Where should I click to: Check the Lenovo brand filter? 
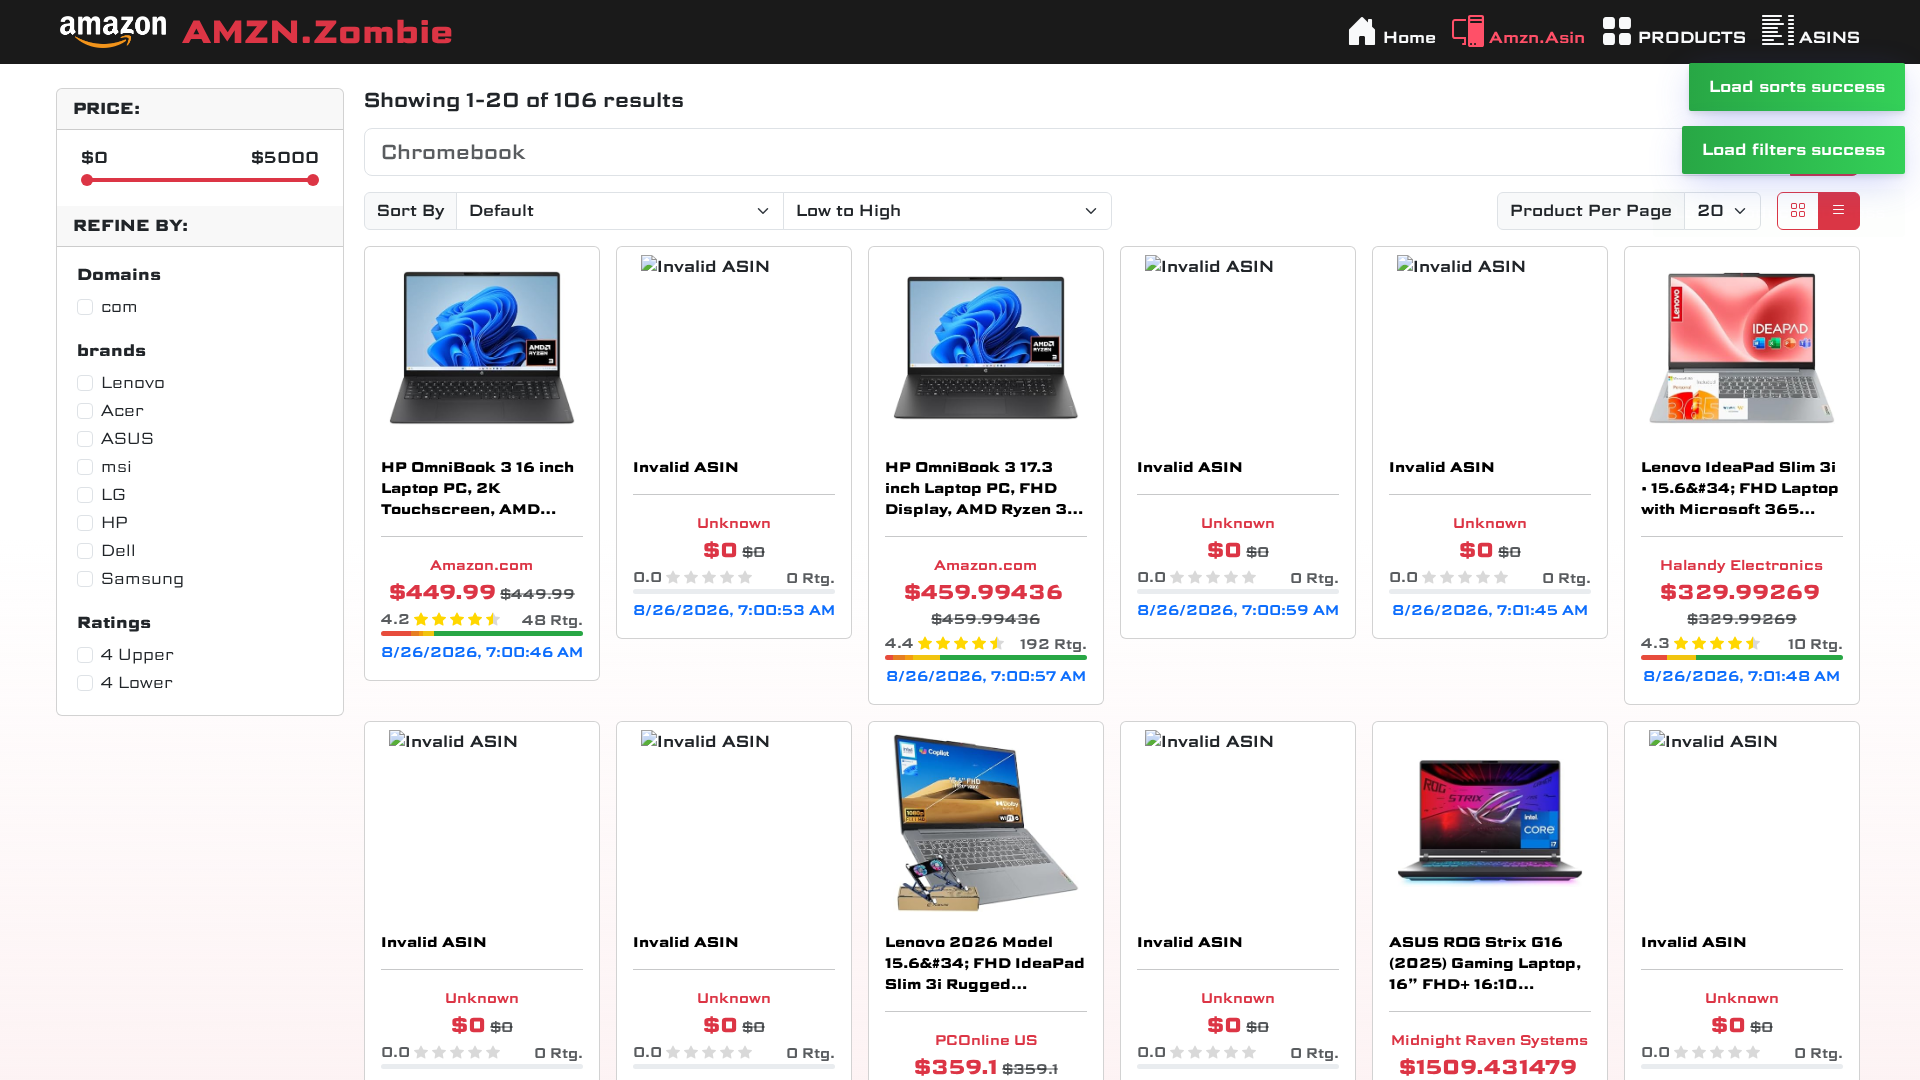click(85, 383)
